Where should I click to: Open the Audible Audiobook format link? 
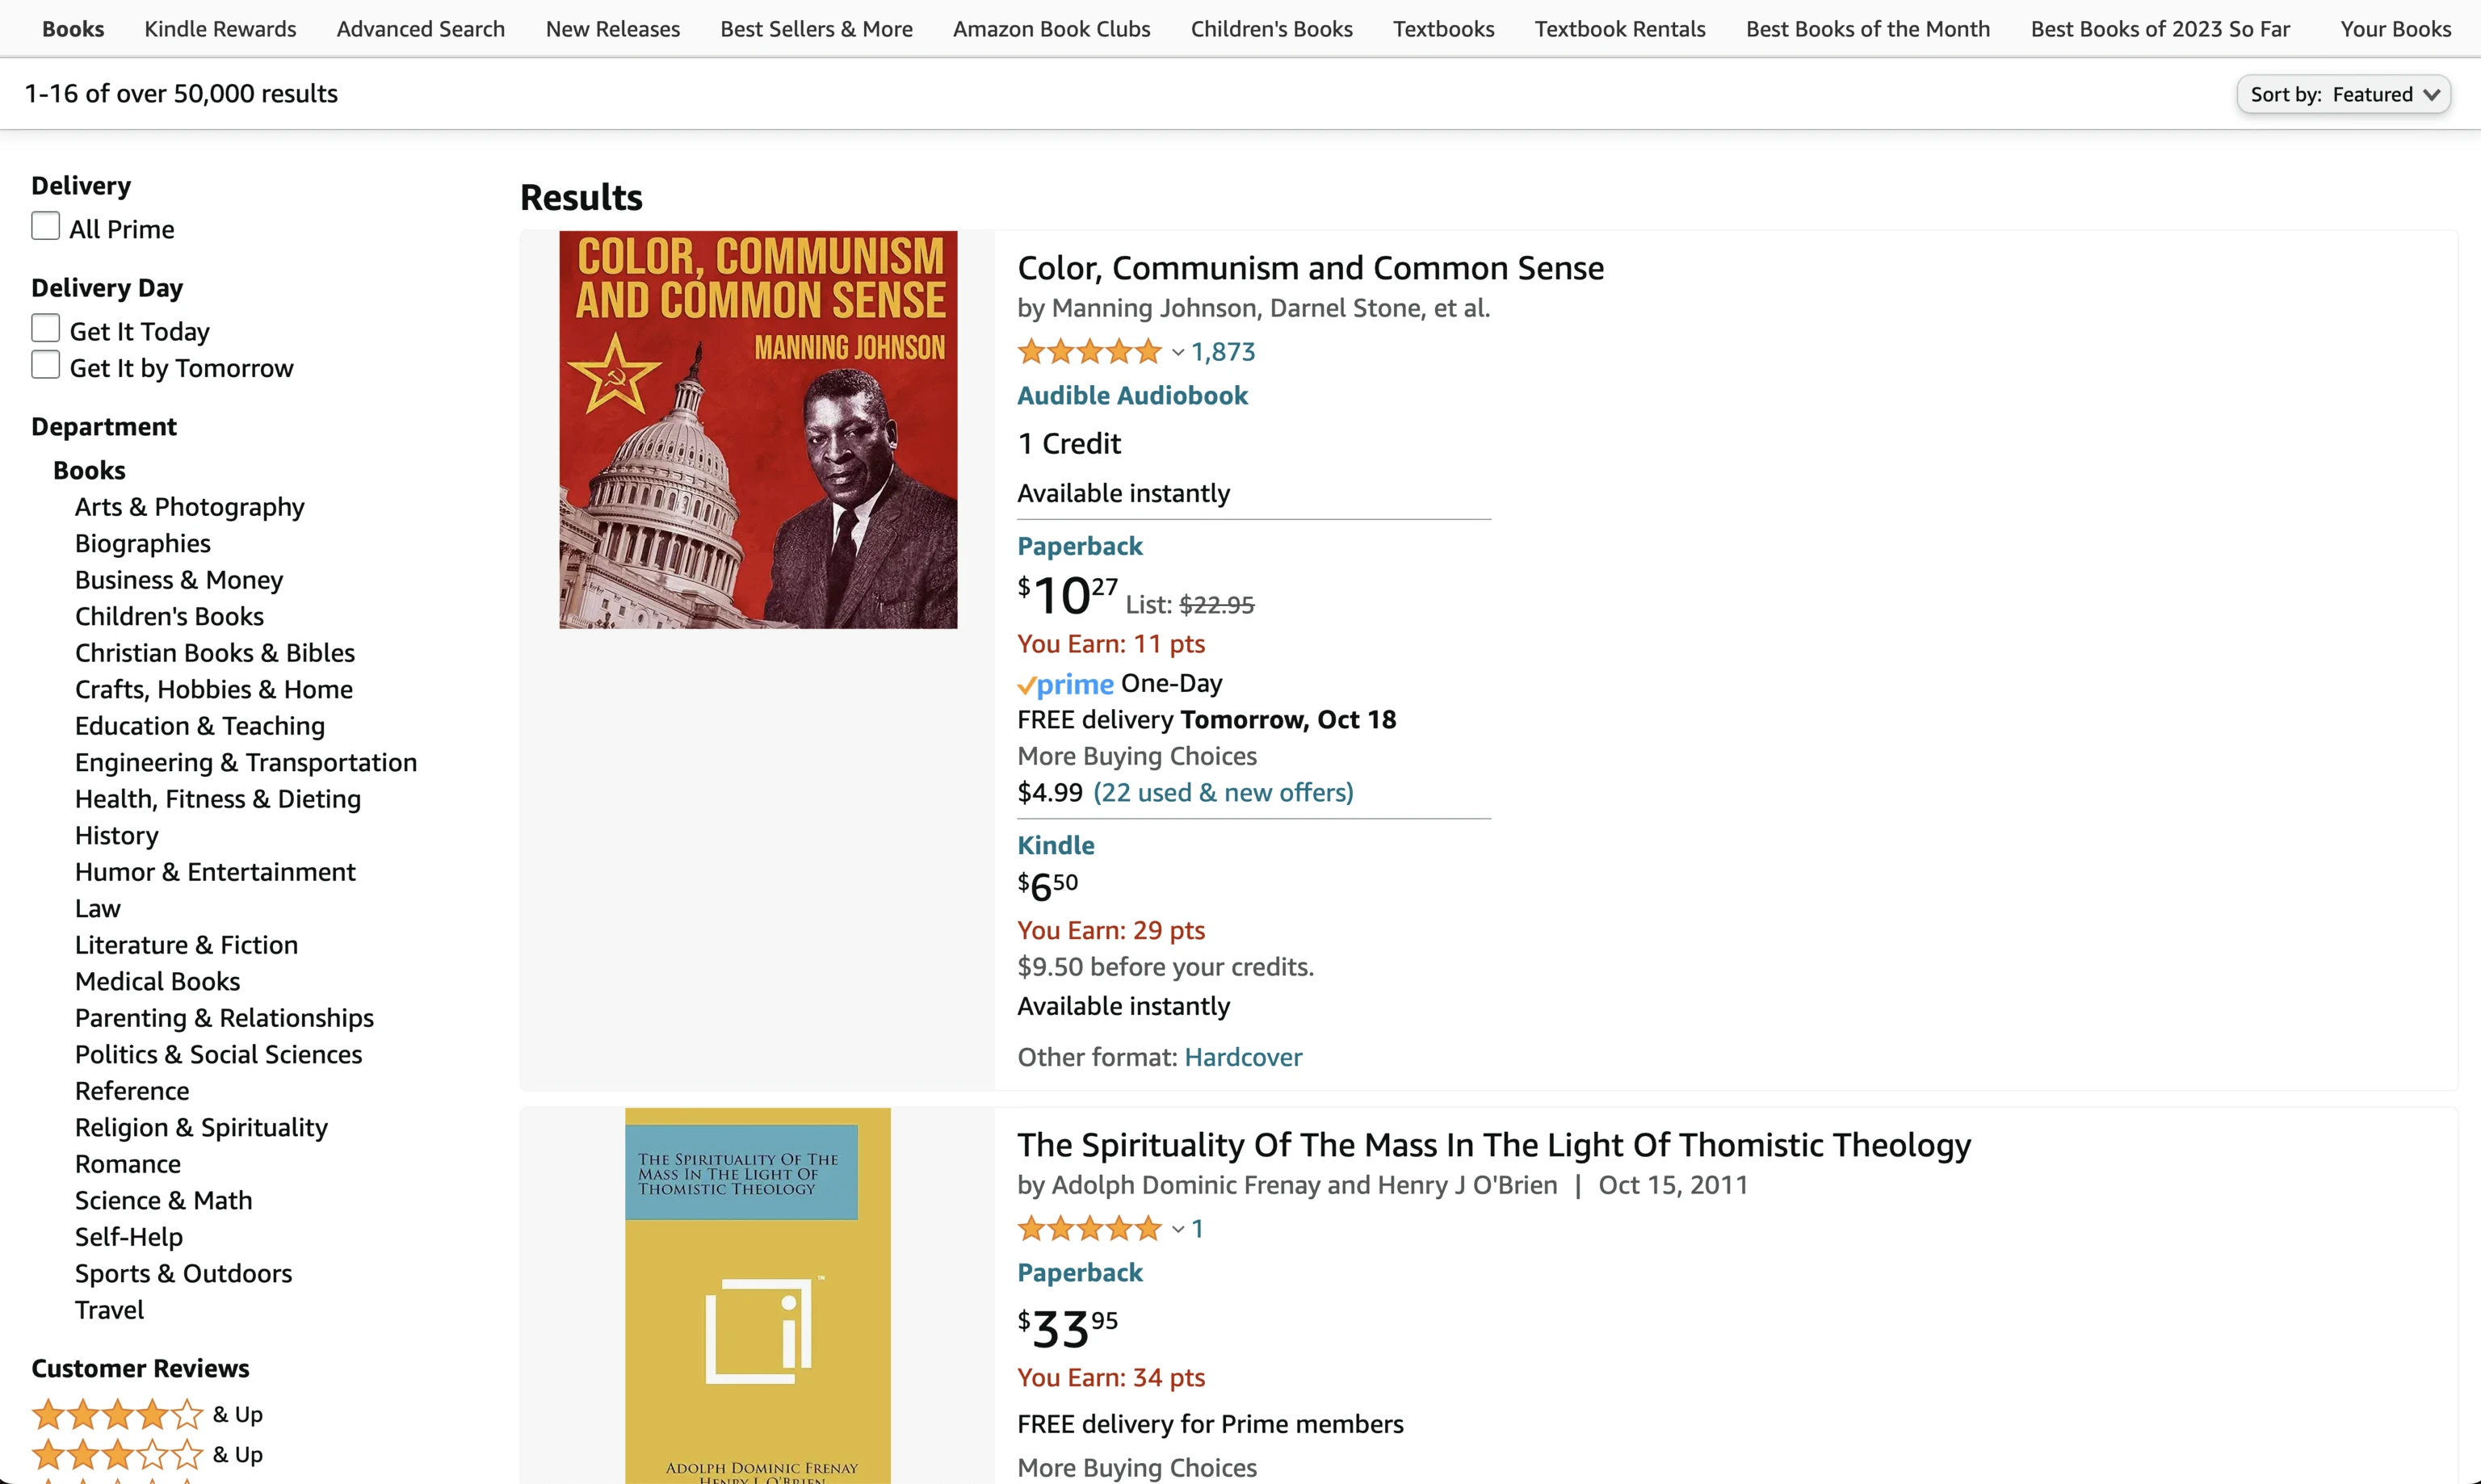pyautogui.click(x=1132, y=396)
